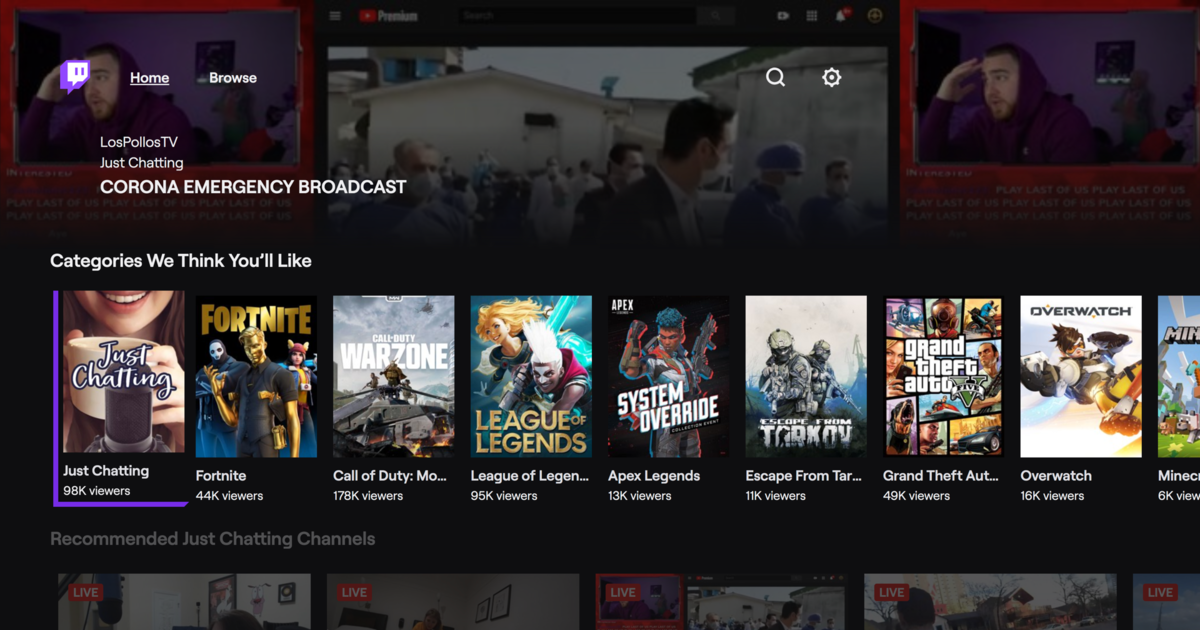Open the settings gear icon
Screen dimensions: 1200x630
[x=832, y=77]
